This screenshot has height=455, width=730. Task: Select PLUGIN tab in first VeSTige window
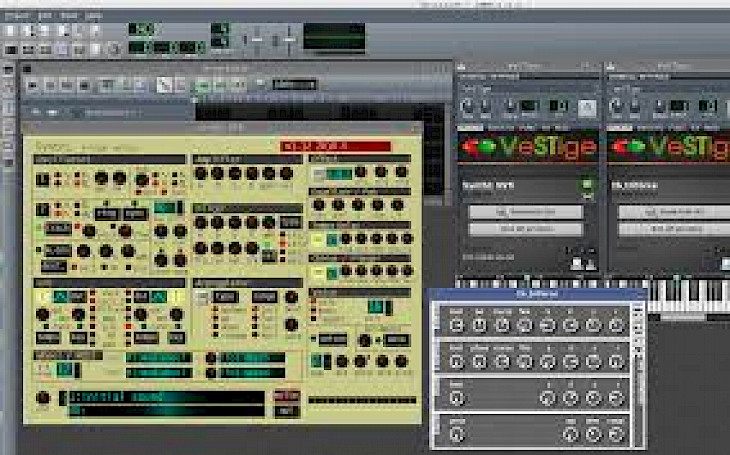[471, 128]
